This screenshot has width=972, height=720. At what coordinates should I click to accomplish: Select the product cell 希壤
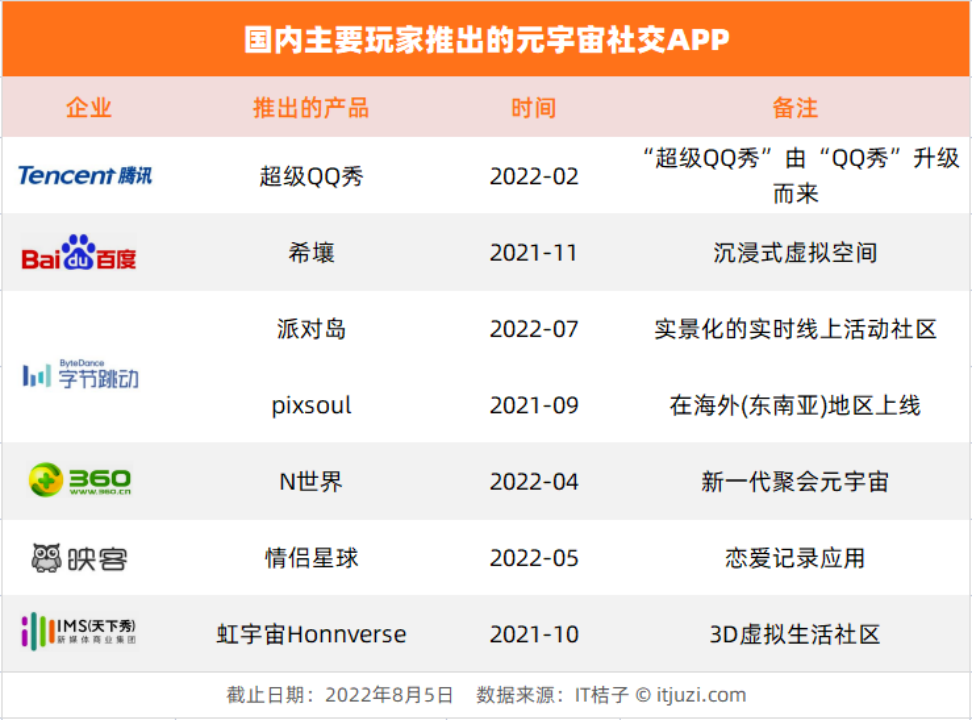coord(311,252)
